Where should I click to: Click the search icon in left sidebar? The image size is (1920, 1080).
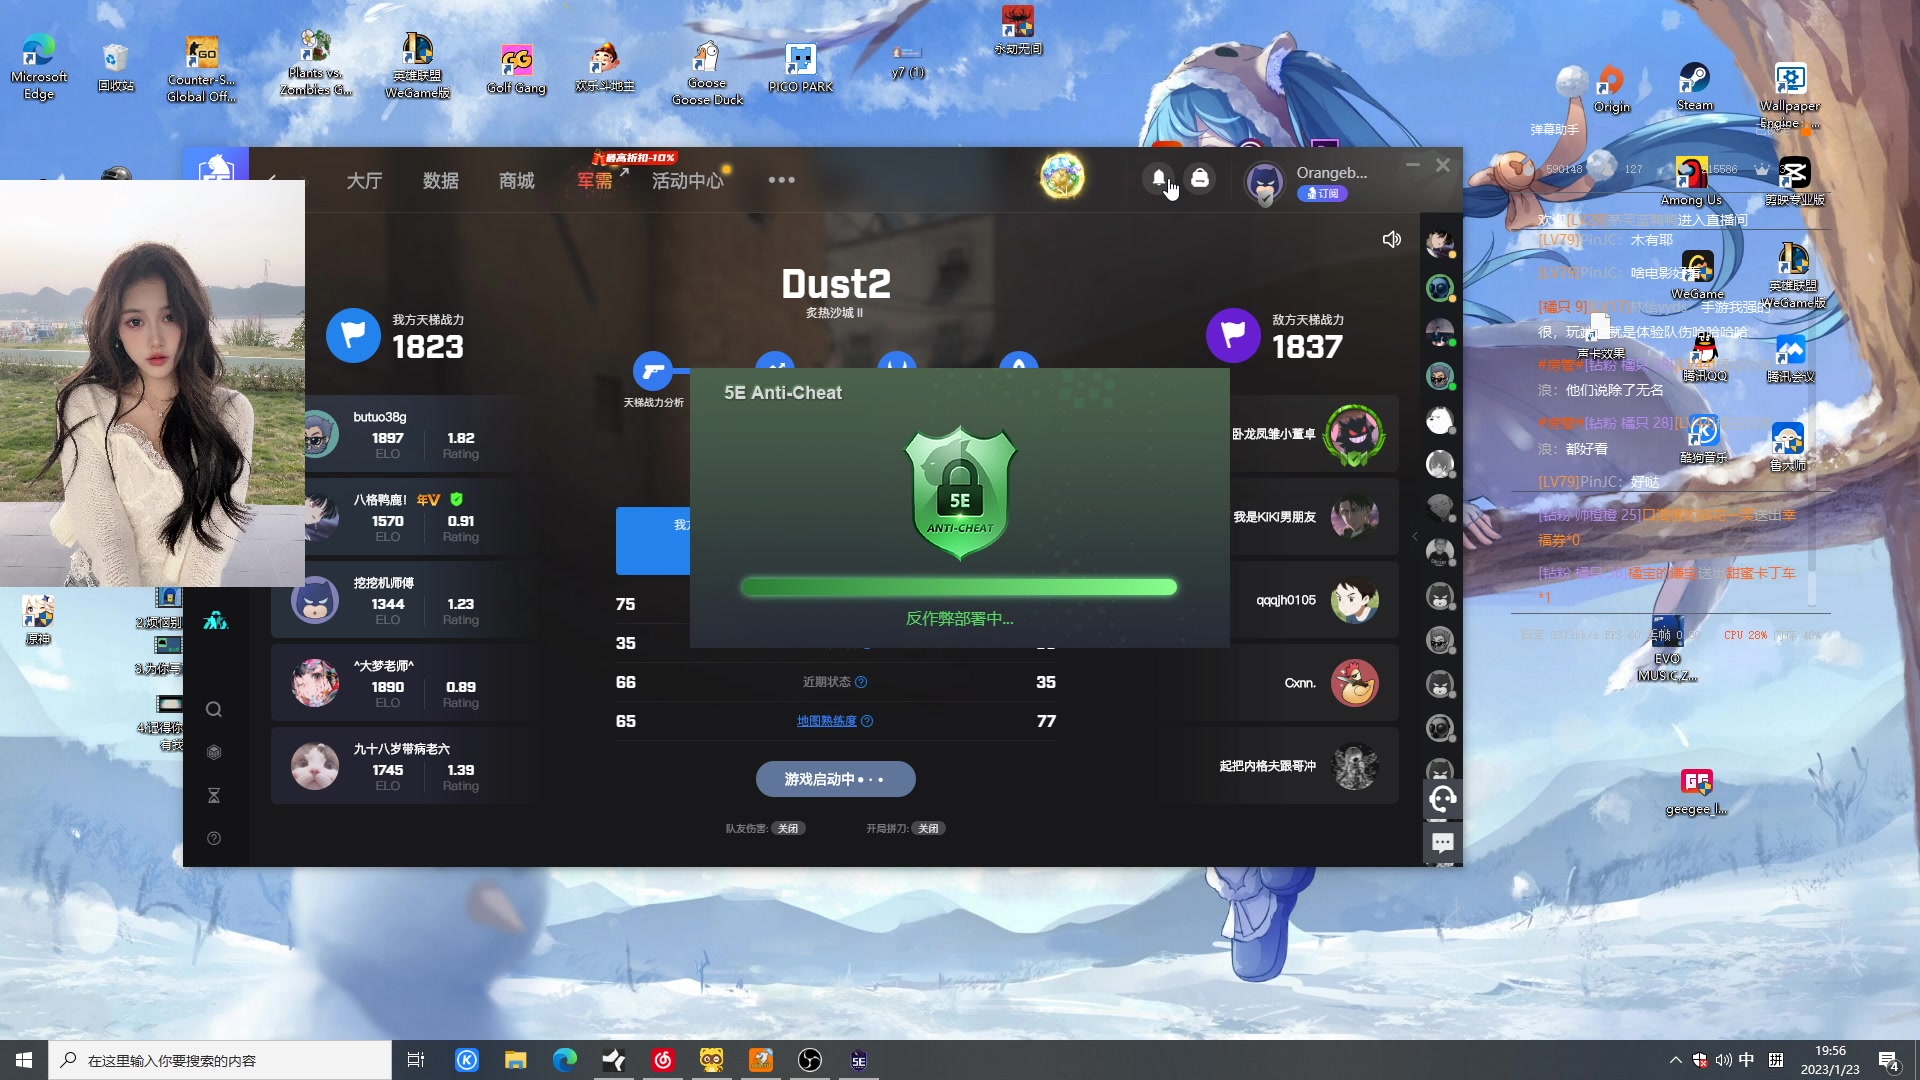214,710
